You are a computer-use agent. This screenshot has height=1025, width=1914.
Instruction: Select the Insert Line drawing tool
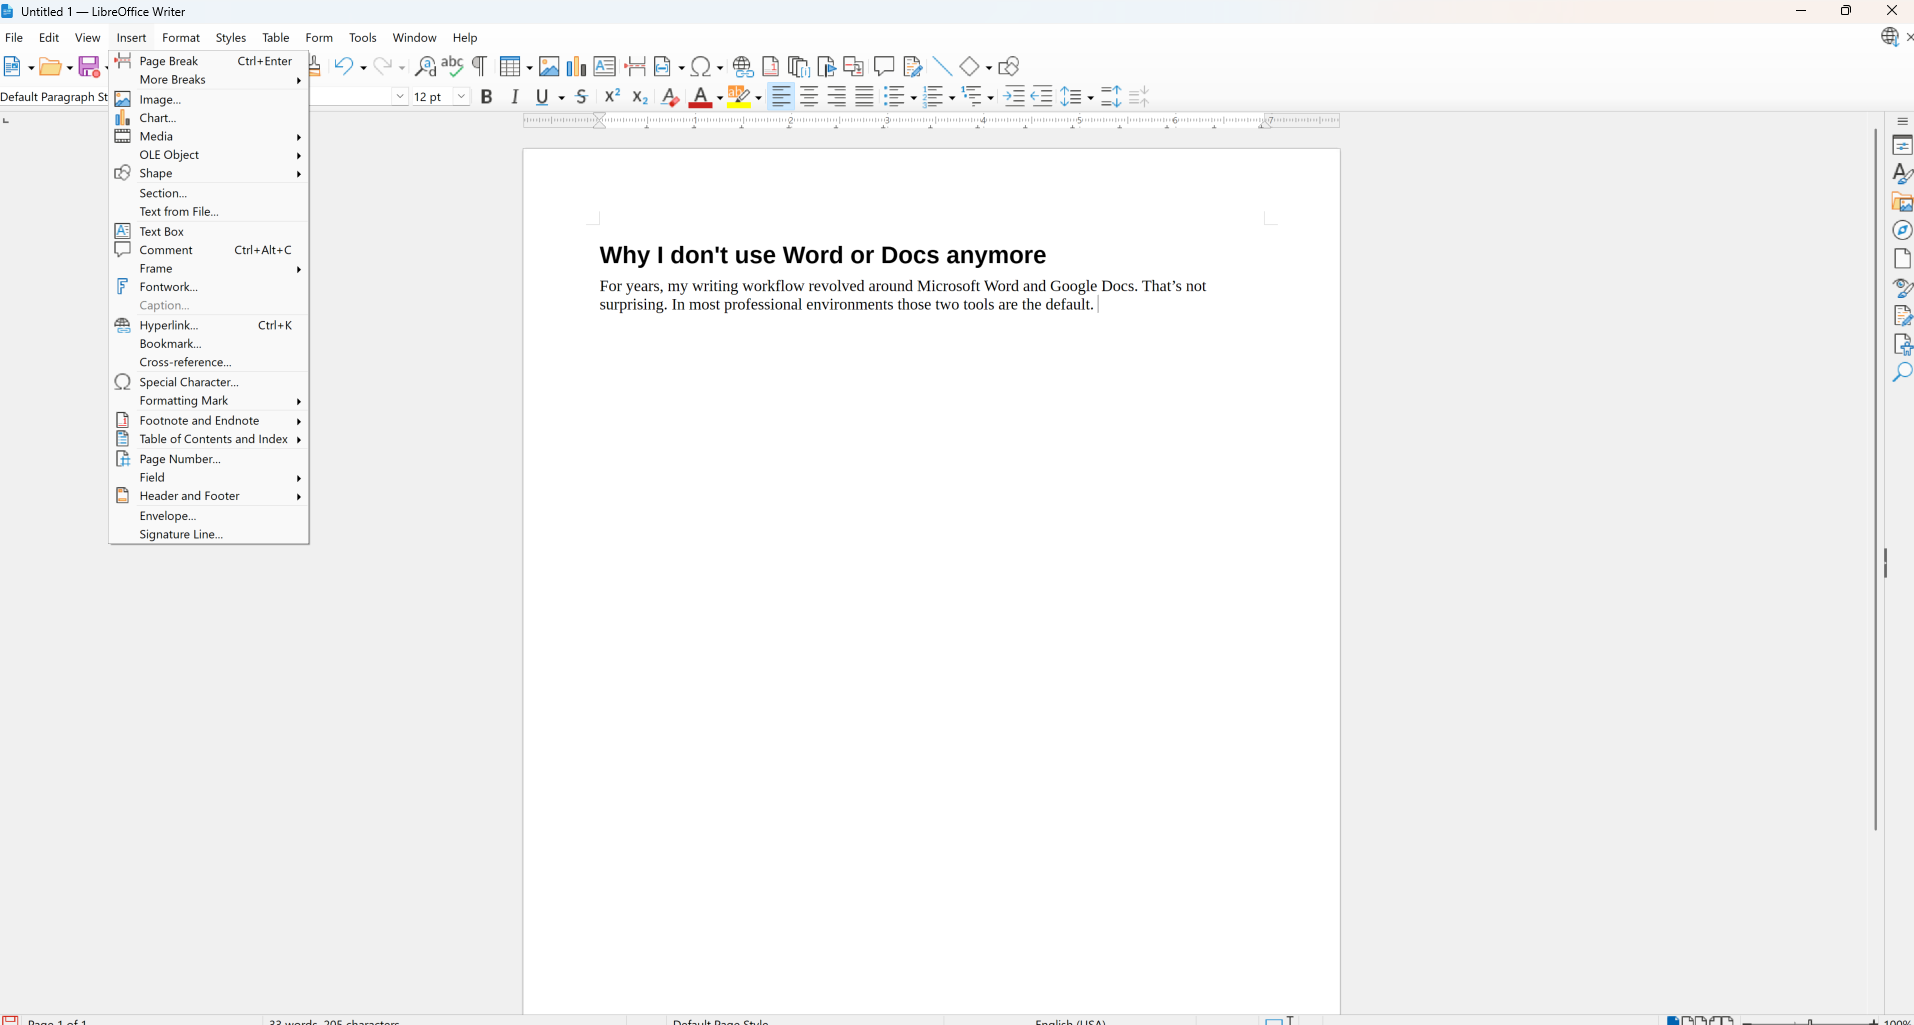click(942, 67)
